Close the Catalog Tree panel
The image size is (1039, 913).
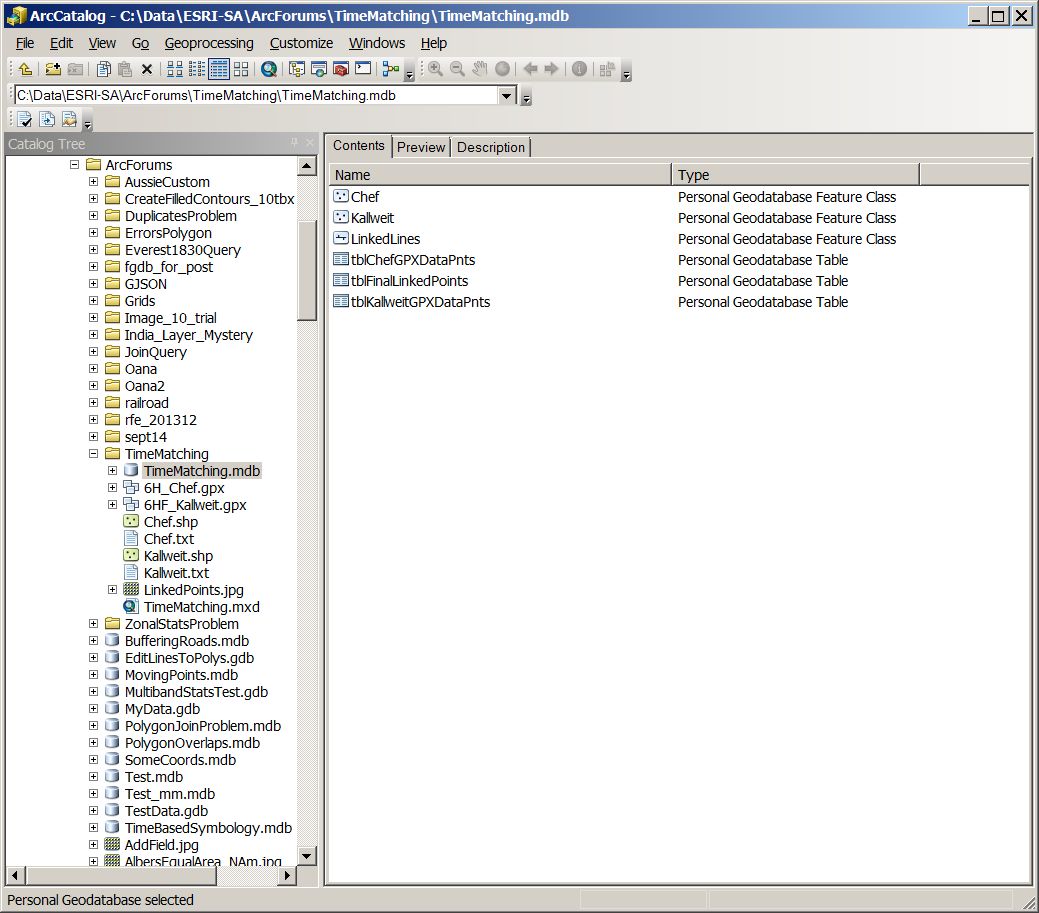click(x=309, y=143)
